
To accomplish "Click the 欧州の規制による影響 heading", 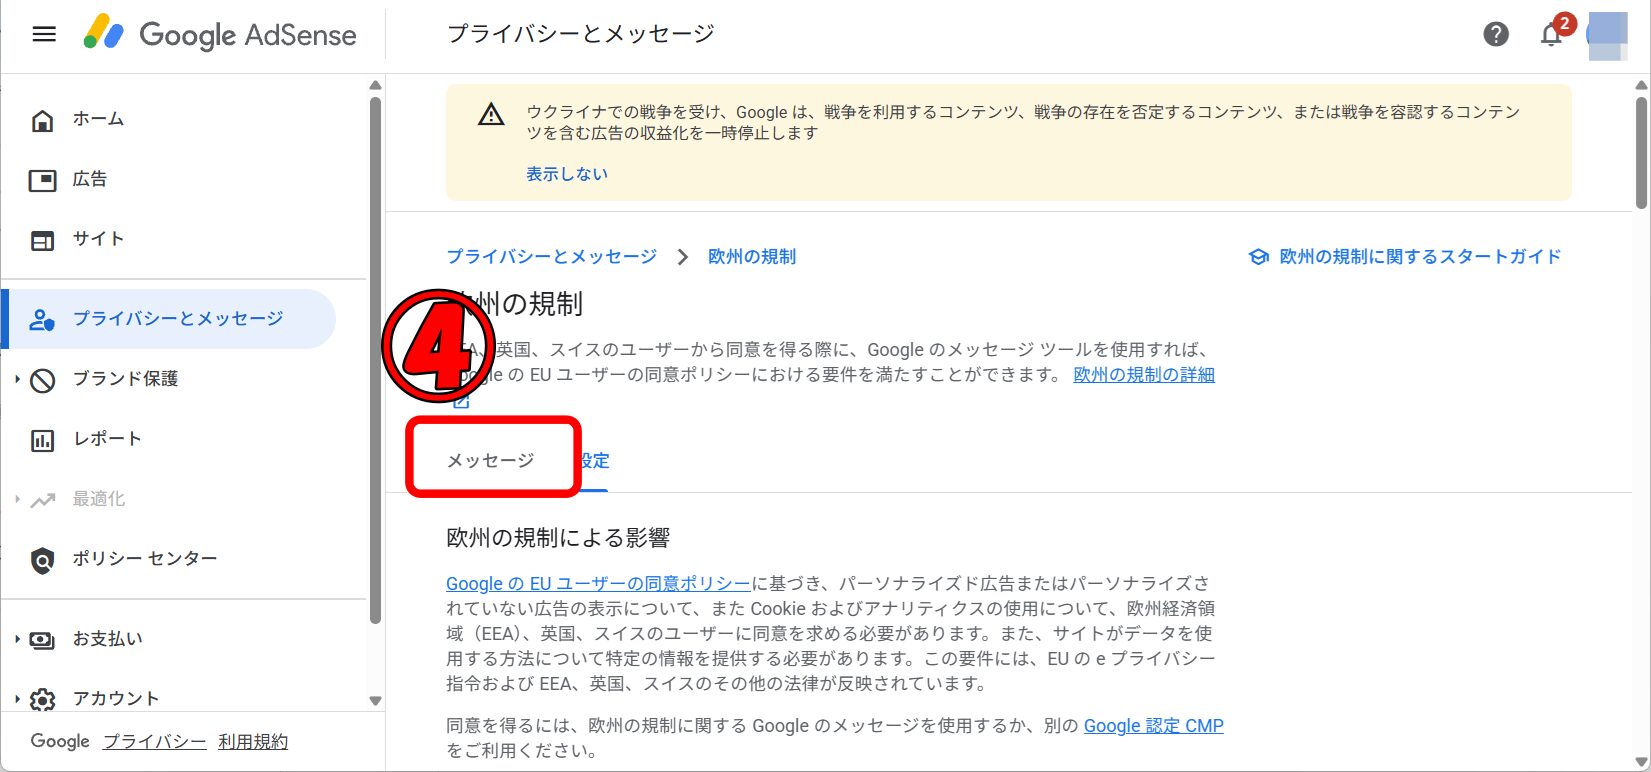I will point(558,538).
